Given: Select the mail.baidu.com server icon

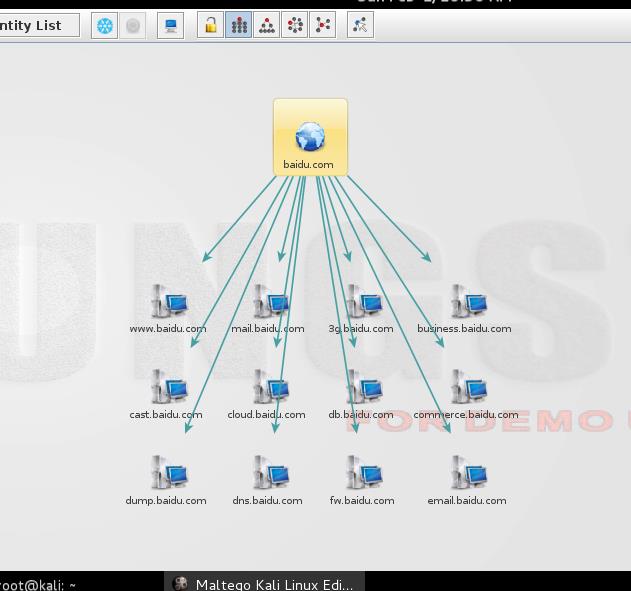Looking at the screenshot, I should pos(271,301).
